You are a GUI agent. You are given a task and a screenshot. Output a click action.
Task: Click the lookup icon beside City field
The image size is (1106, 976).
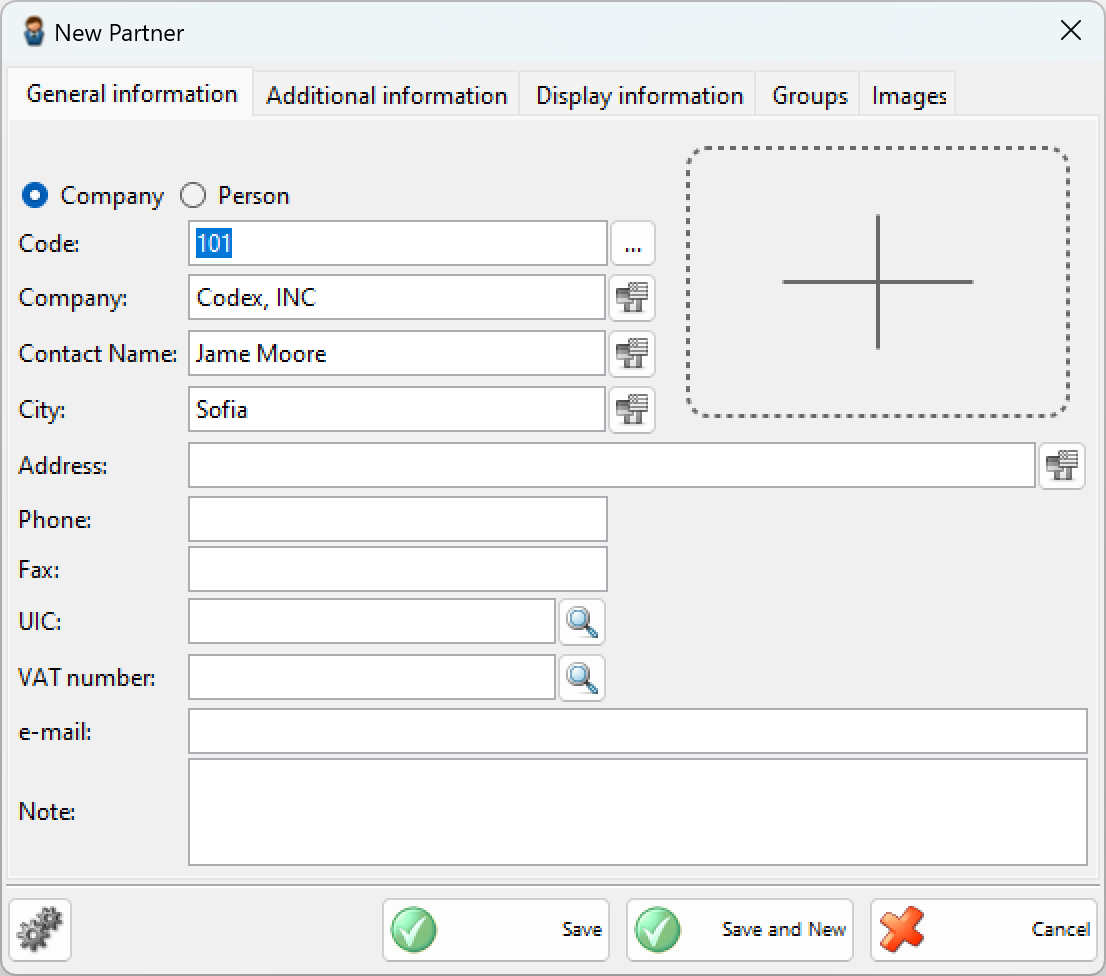tap(632, 410)
